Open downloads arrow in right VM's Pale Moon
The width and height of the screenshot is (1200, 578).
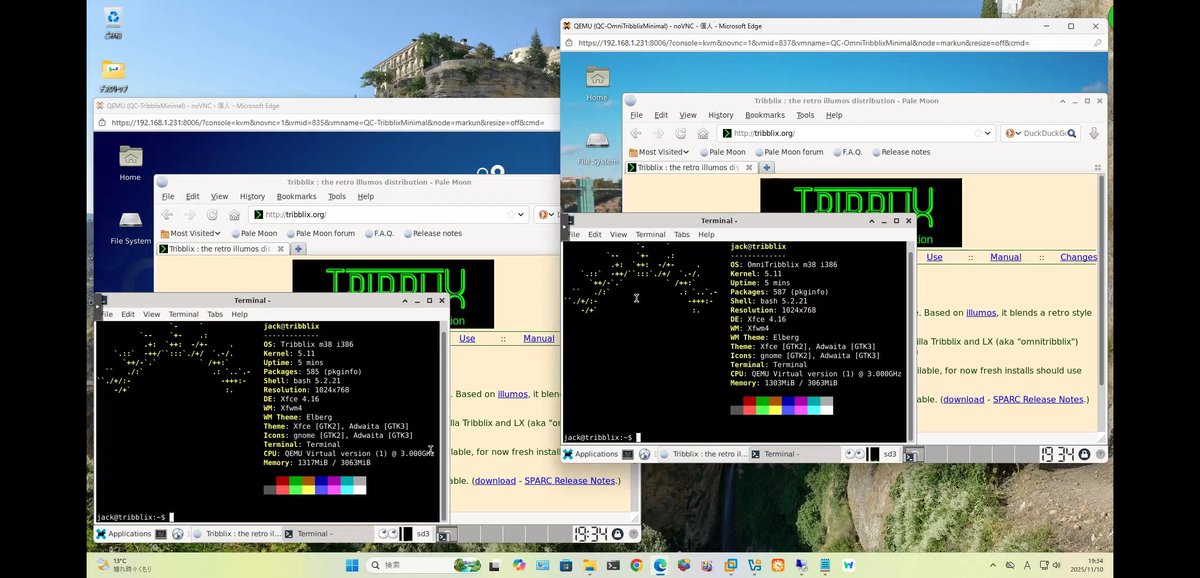(x=1094, y=133)
